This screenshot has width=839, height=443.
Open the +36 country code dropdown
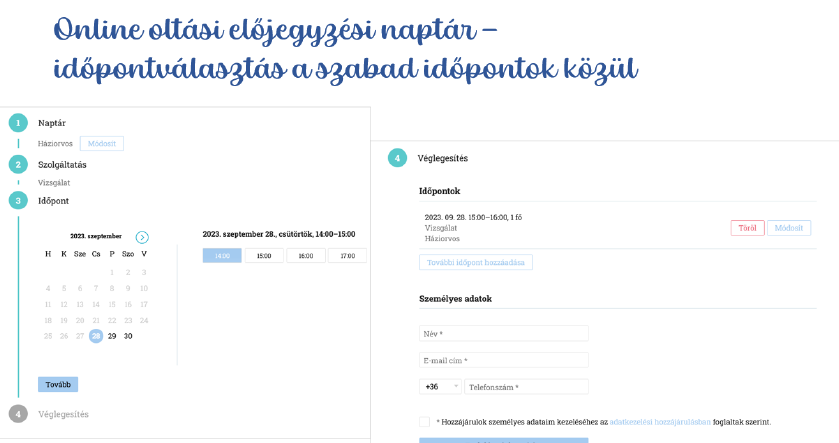pos(440,386)
